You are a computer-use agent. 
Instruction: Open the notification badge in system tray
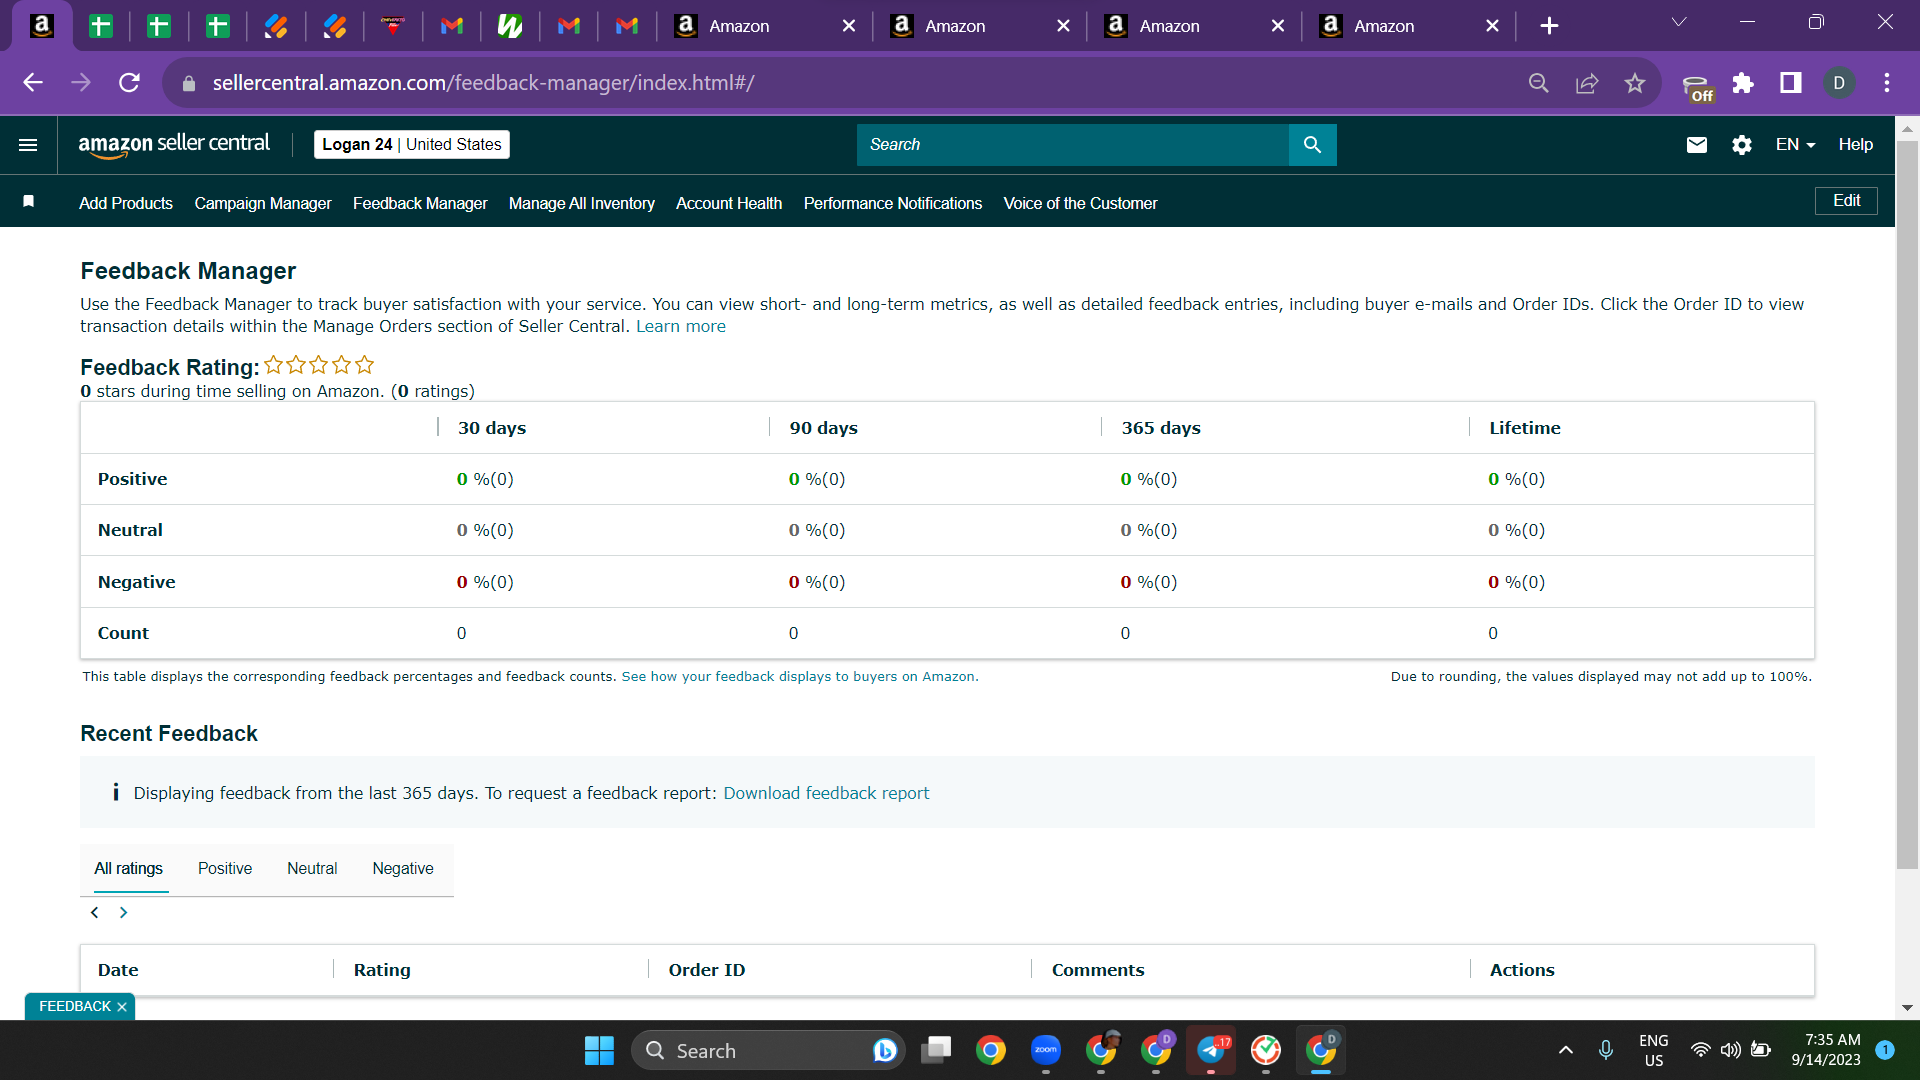1885,1050
